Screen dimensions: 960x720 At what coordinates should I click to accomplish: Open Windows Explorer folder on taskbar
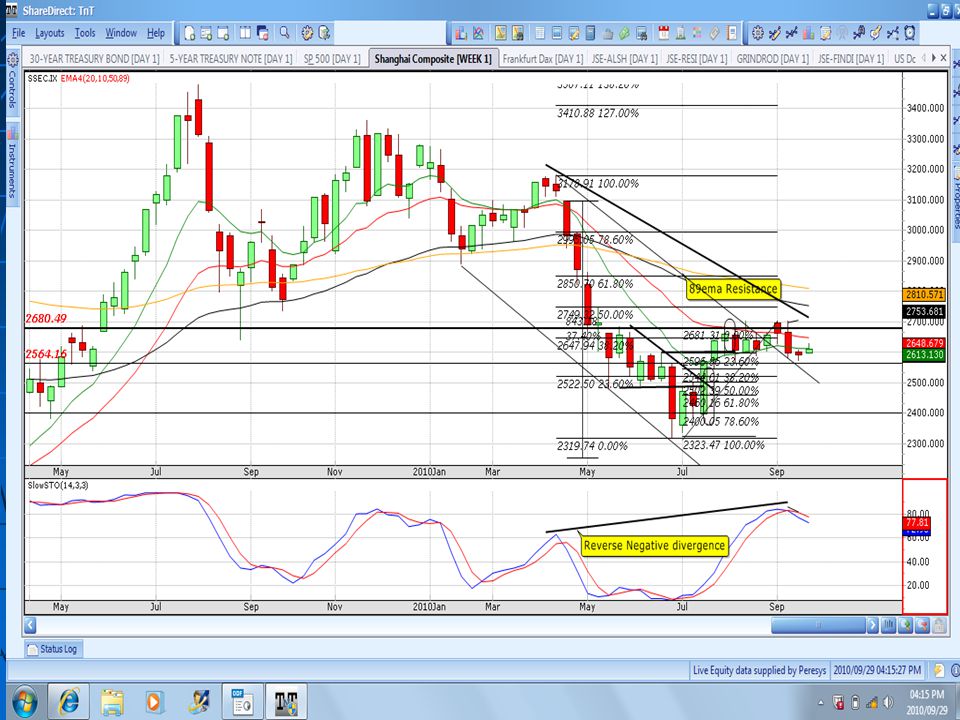[112, 701]
